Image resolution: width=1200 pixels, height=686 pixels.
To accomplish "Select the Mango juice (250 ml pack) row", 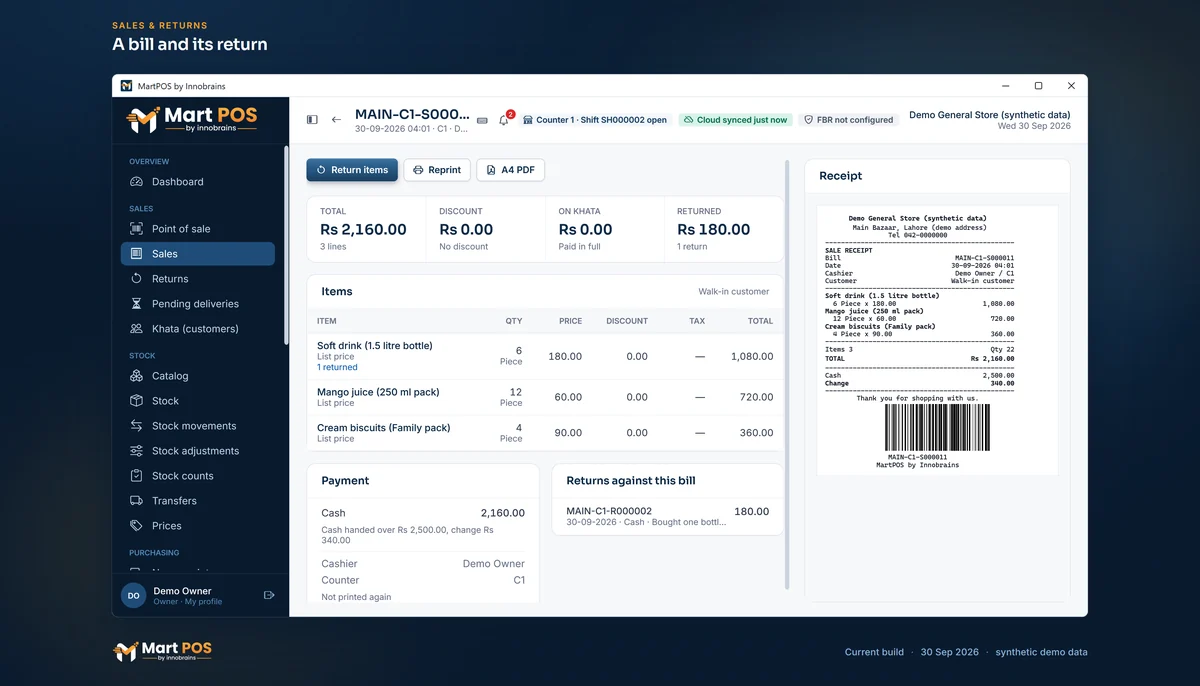I will click(x=545, y=397).
